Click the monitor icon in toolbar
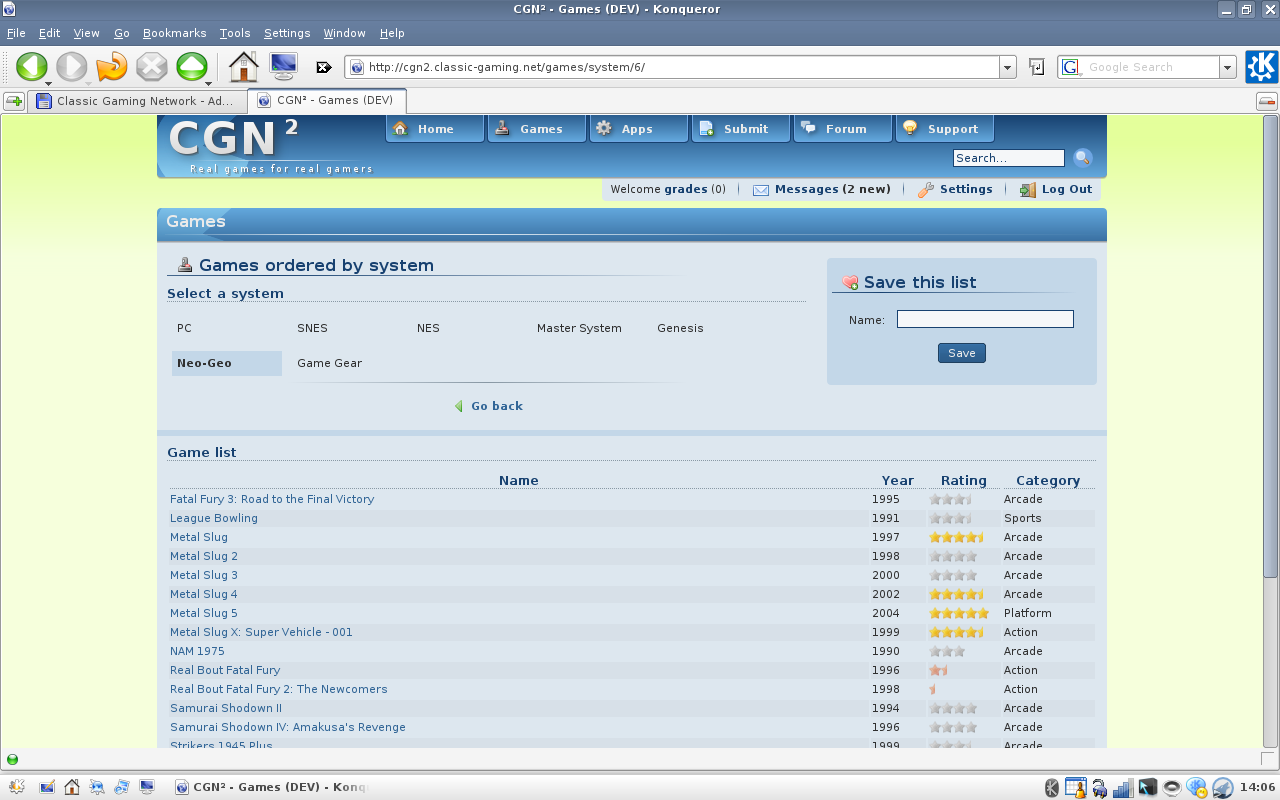Image resolution: width=1280 pixels, height=800 pixels. click(x=283, y=67)
